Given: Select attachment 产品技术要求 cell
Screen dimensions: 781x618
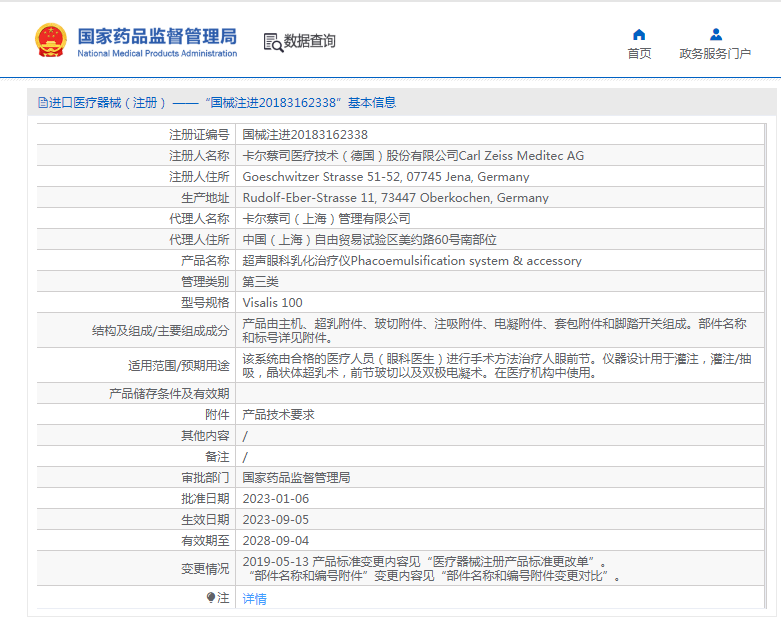Looking at the screenshot, I should tap(500, 414).
